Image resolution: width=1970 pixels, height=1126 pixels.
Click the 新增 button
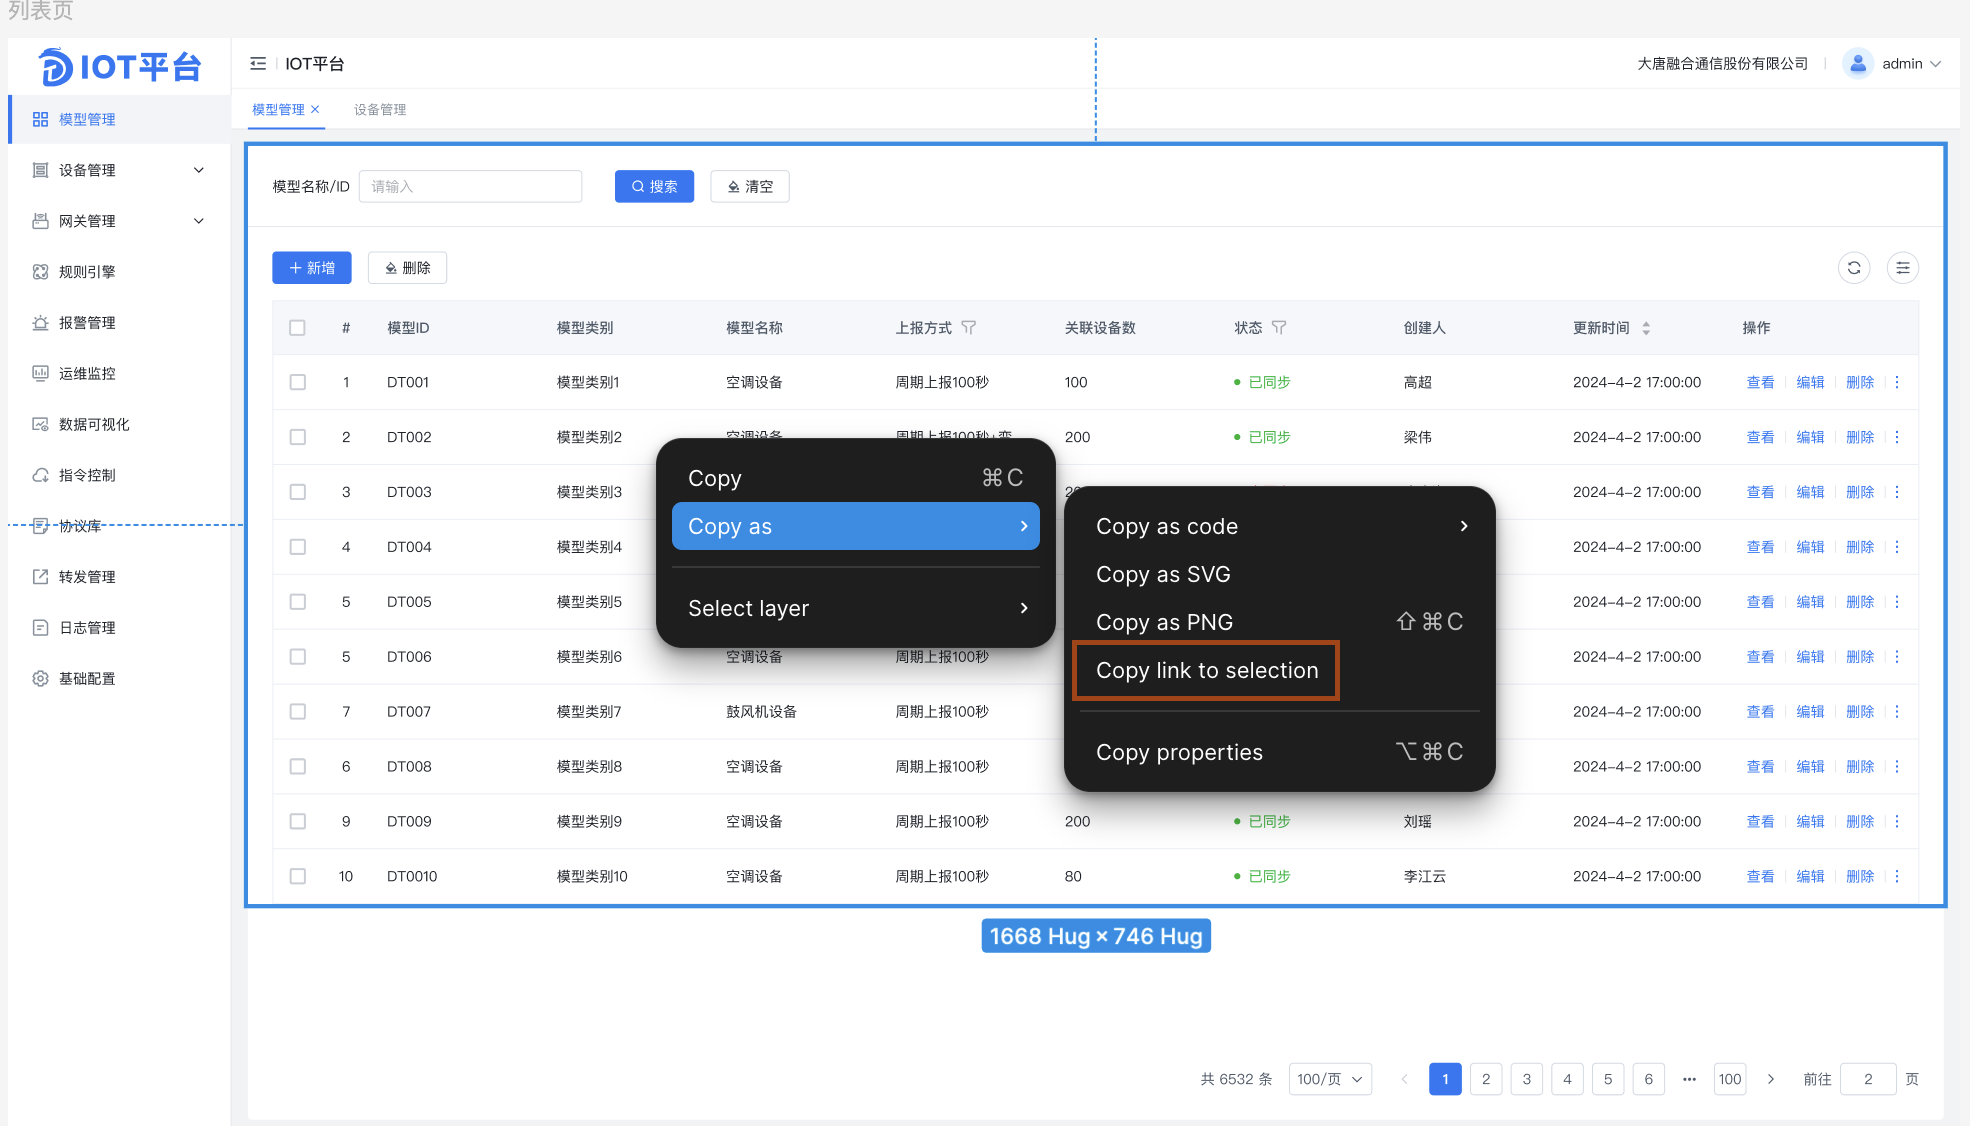pos(312,268)
